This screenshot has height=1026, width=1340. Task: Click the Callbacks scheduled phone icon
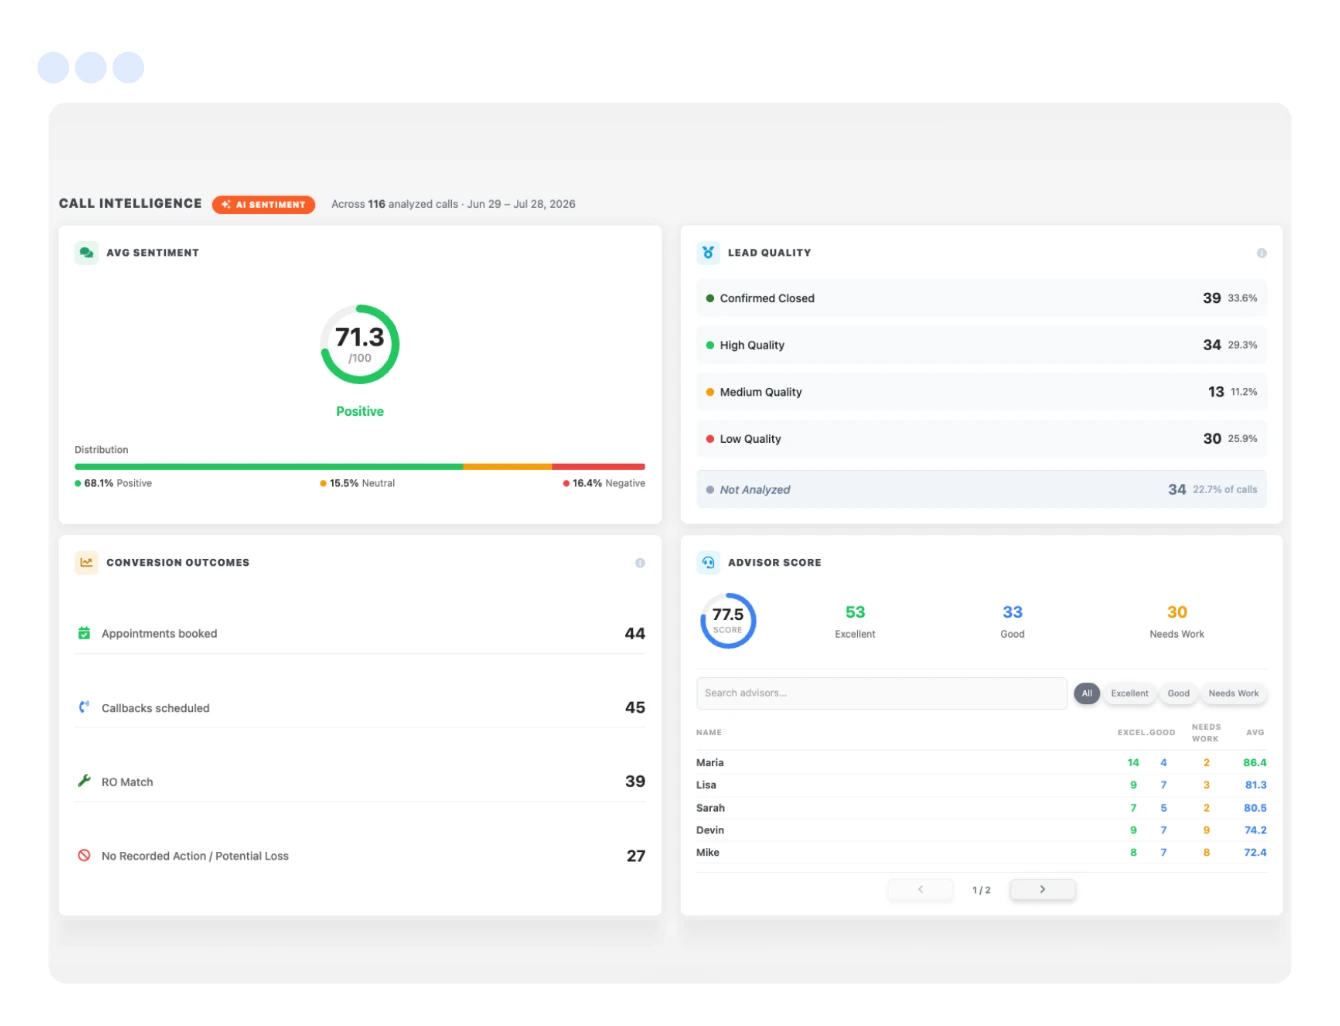(x=84, y=707)
